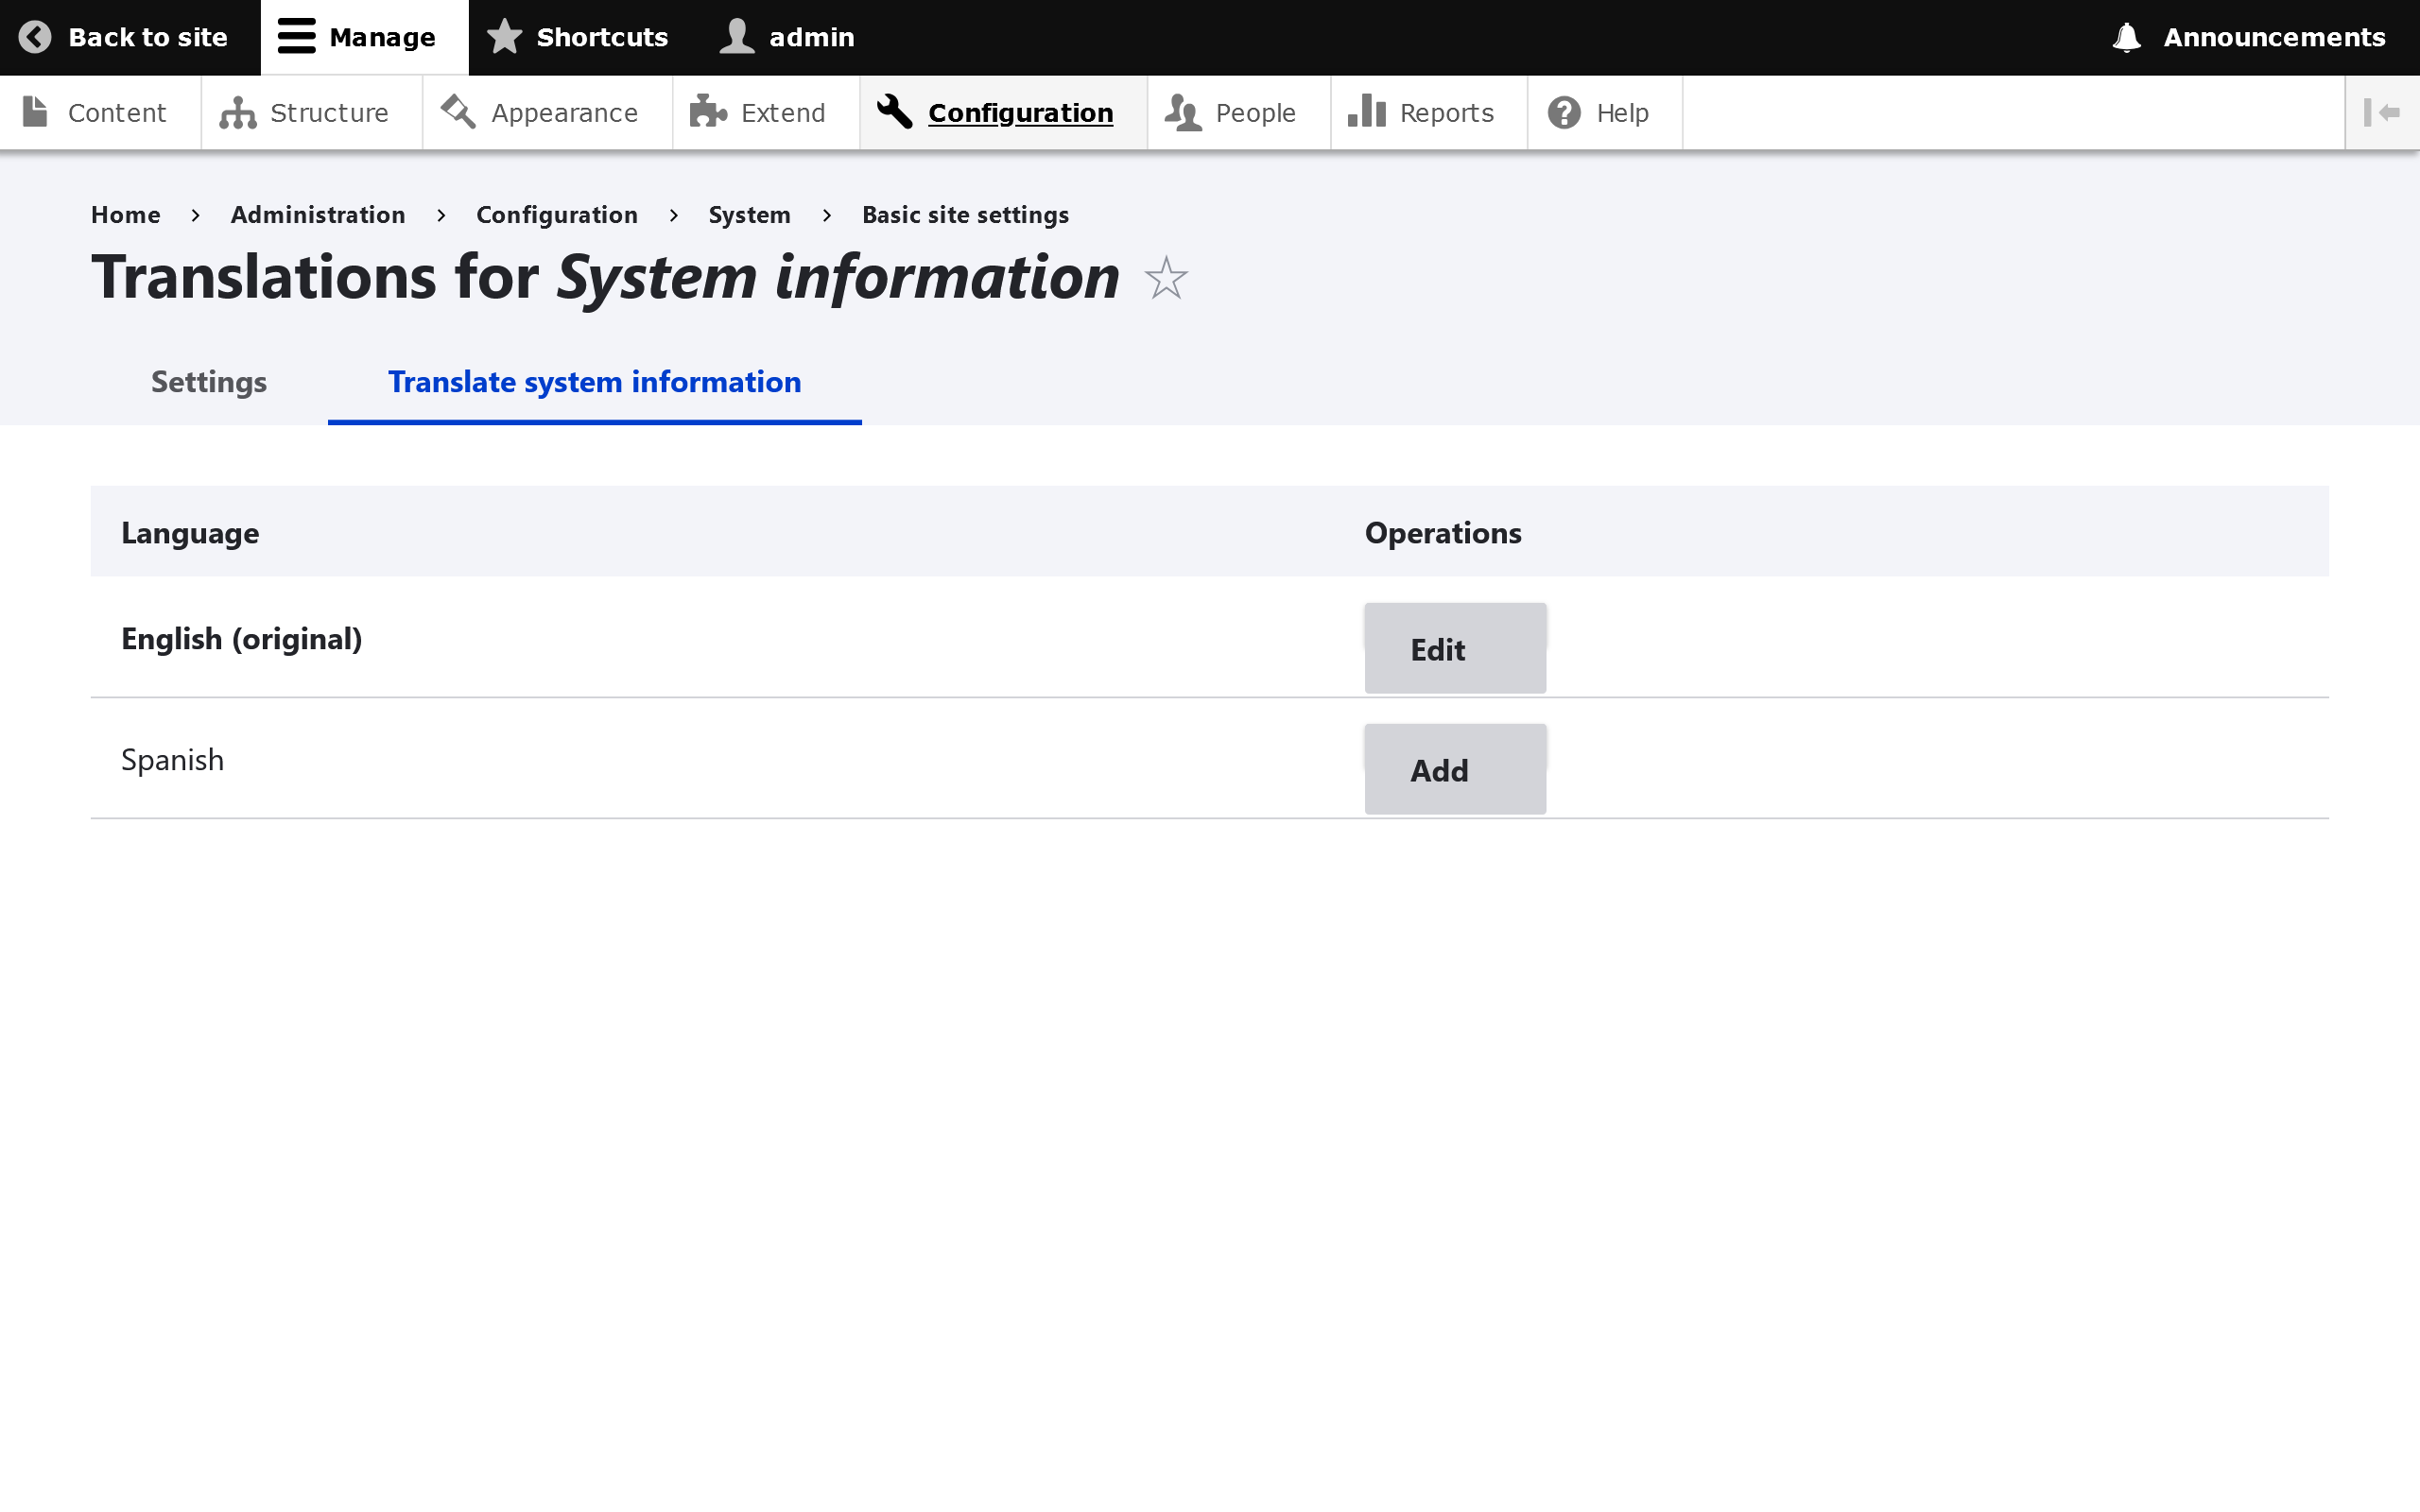Open the People menu item
2420x1512 pixels.
click(x=1239, y=112)
